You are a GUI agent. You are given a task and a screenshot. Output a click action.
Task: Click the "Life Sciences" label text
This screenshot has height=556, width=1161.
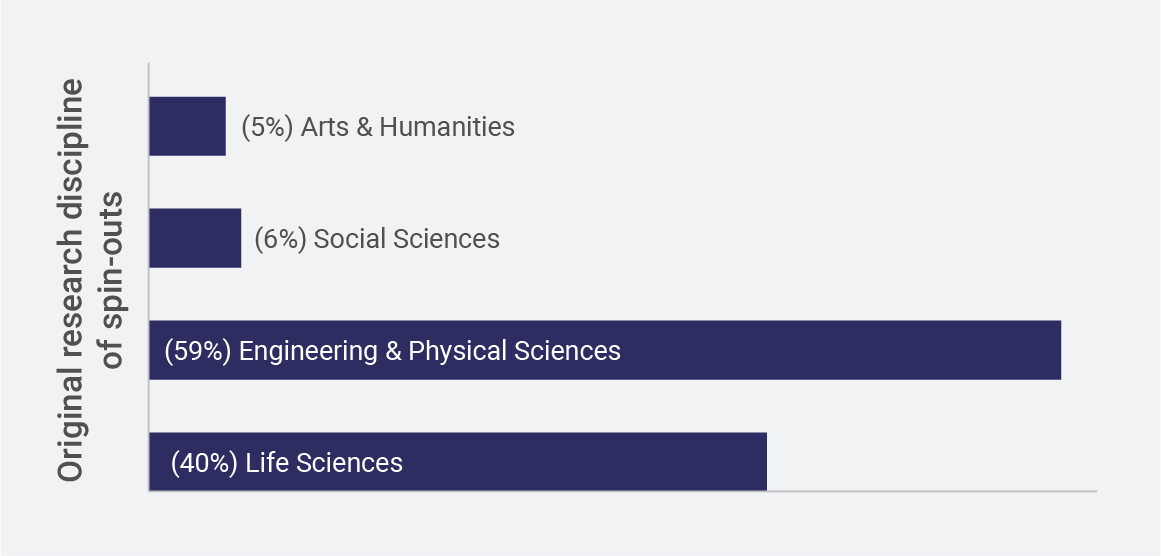[x=324, y=463]
